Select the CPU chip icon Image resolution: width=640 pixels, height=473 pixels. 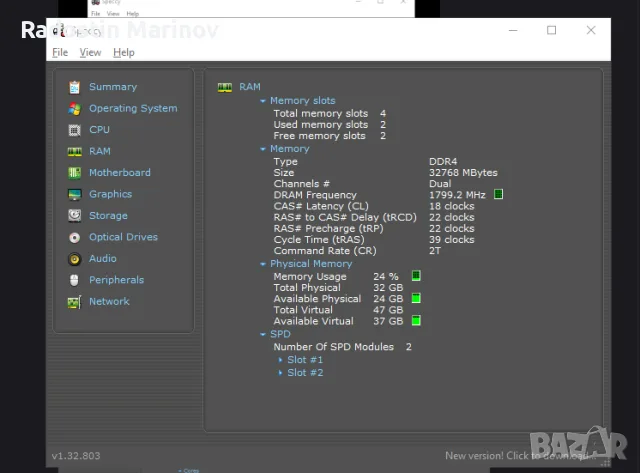[74, 130]
